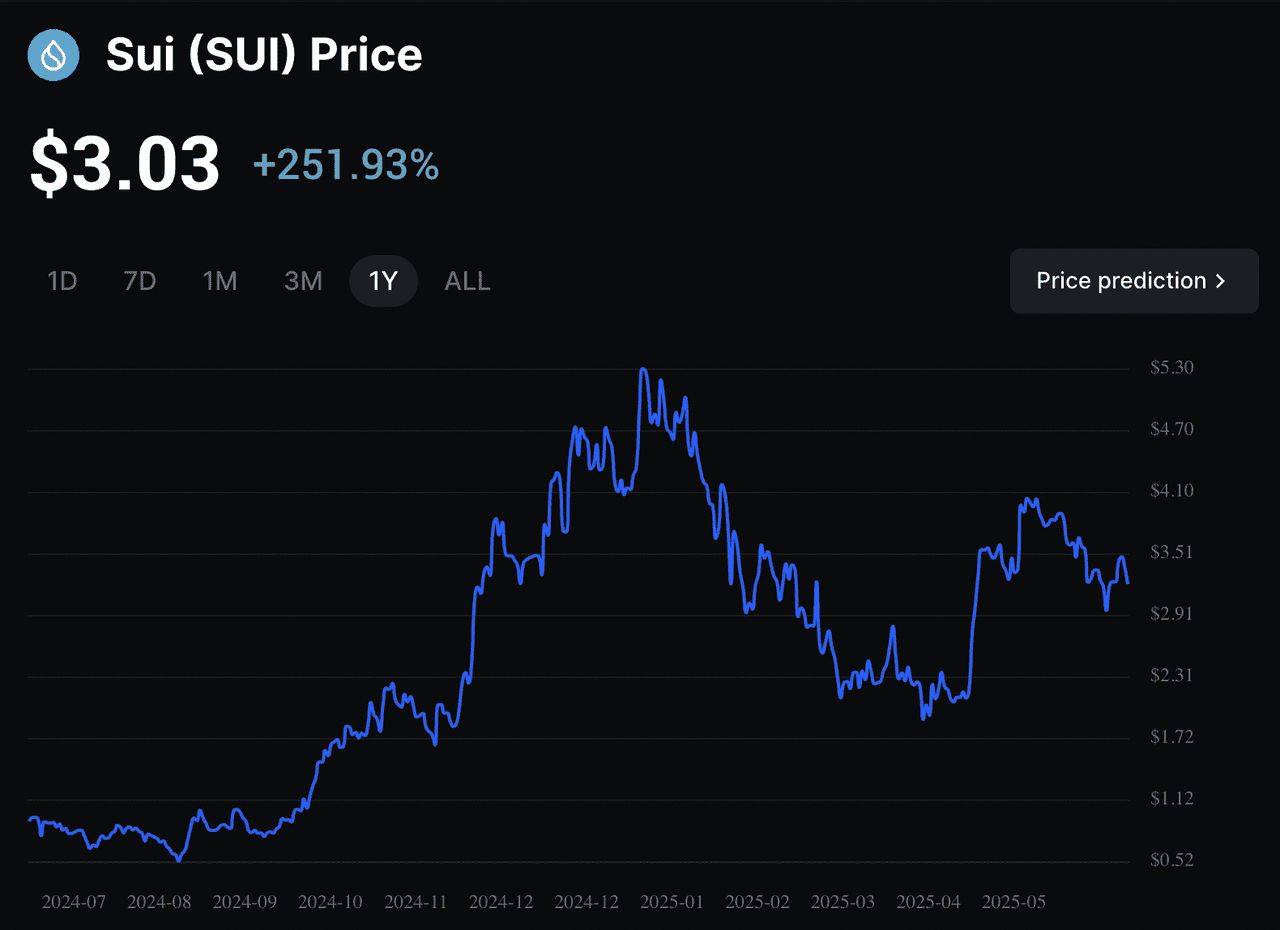
Task: Click the Sui water-drop logo icon
Action: tap(53, 55)
